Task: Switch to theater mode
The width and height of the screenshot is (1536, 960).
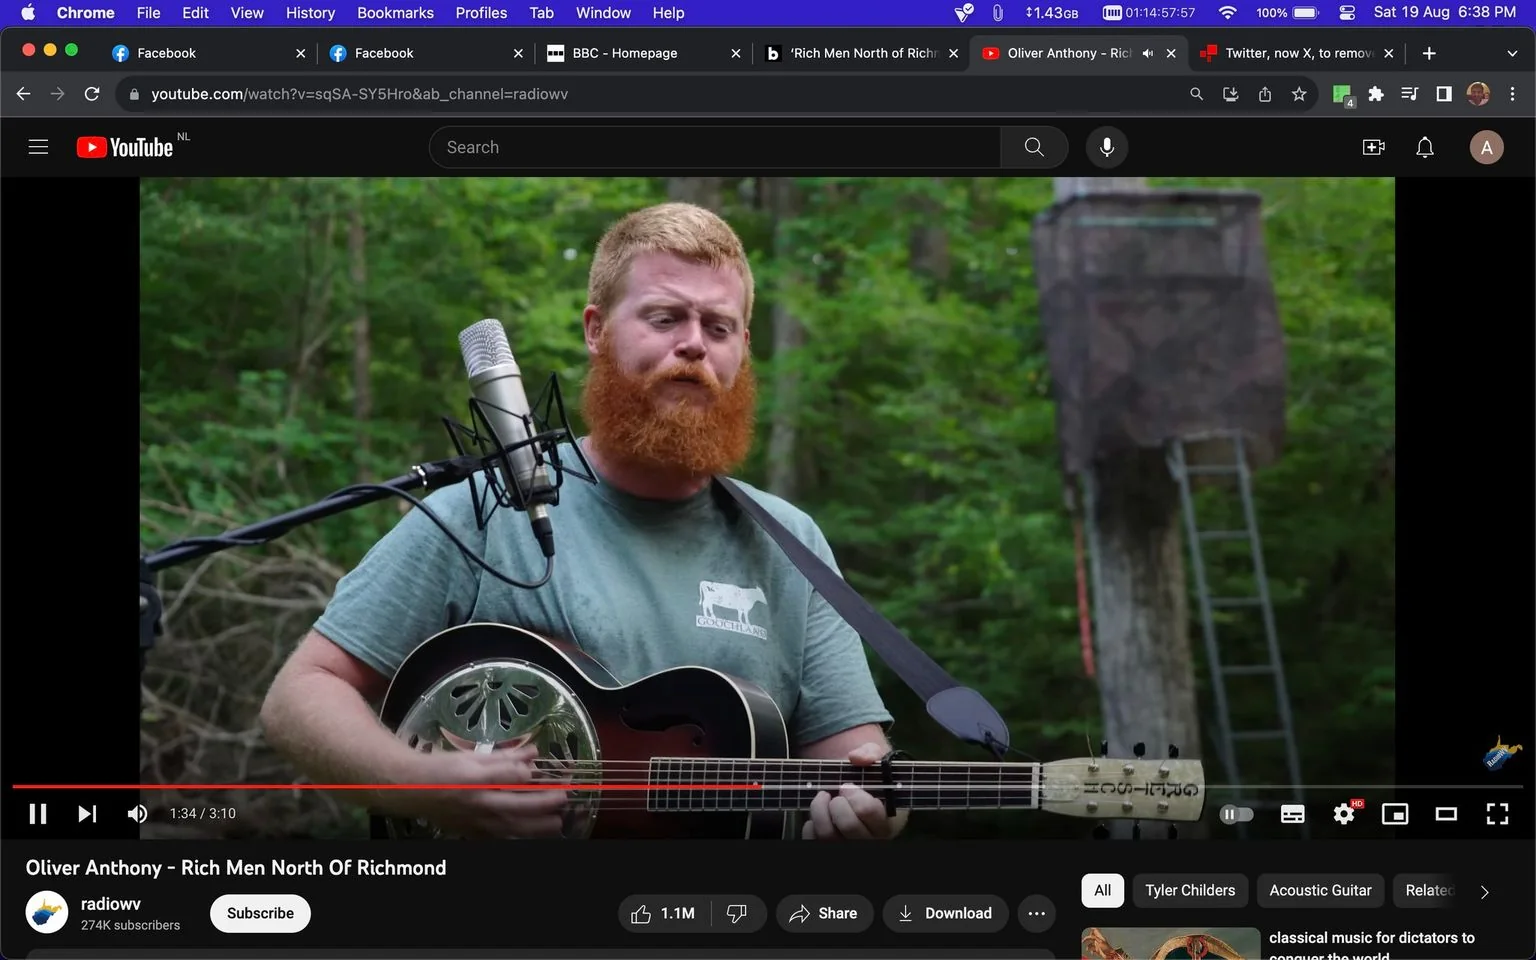Action: [1446, 814]
